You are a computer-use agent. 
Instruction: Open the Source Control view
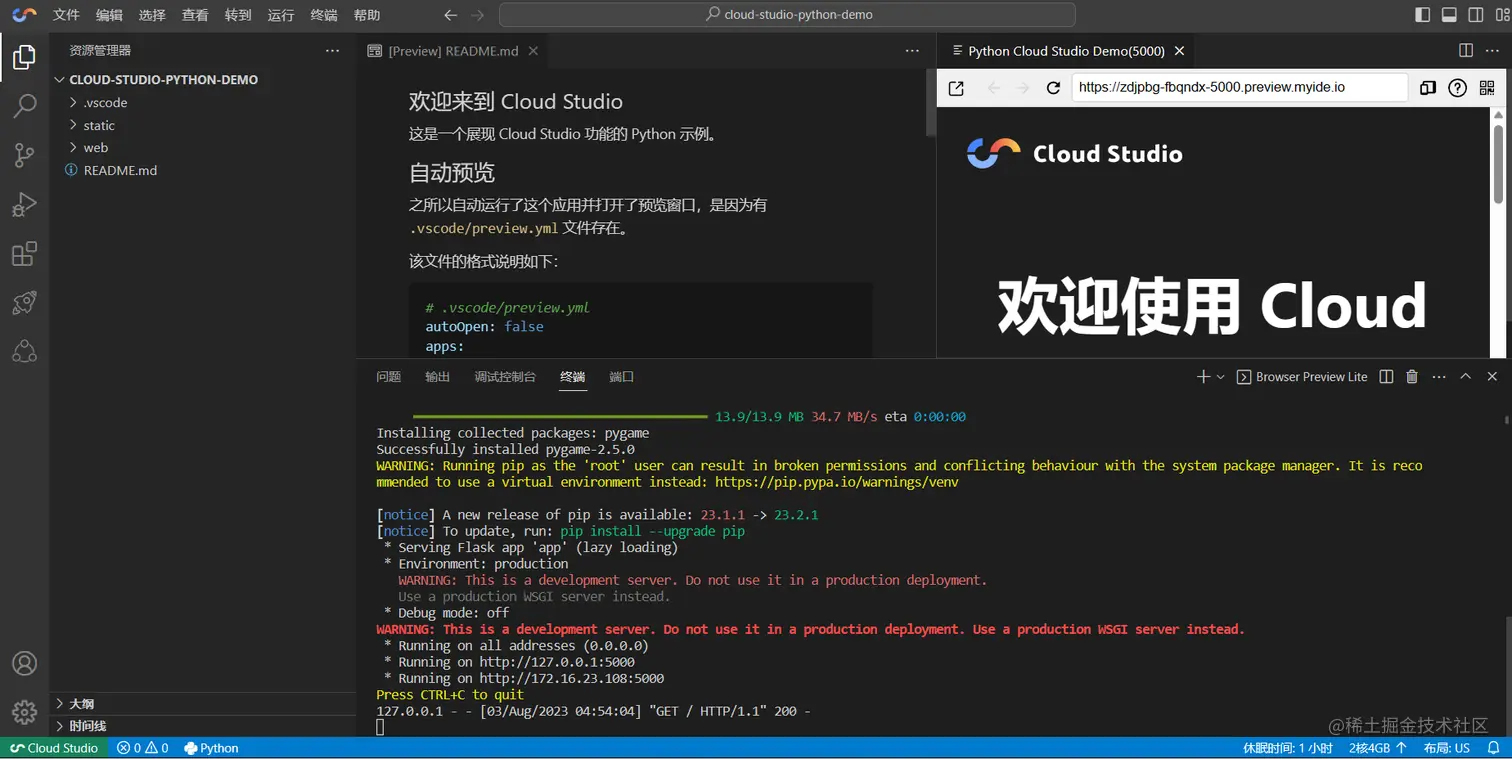[x=24, y=155]
